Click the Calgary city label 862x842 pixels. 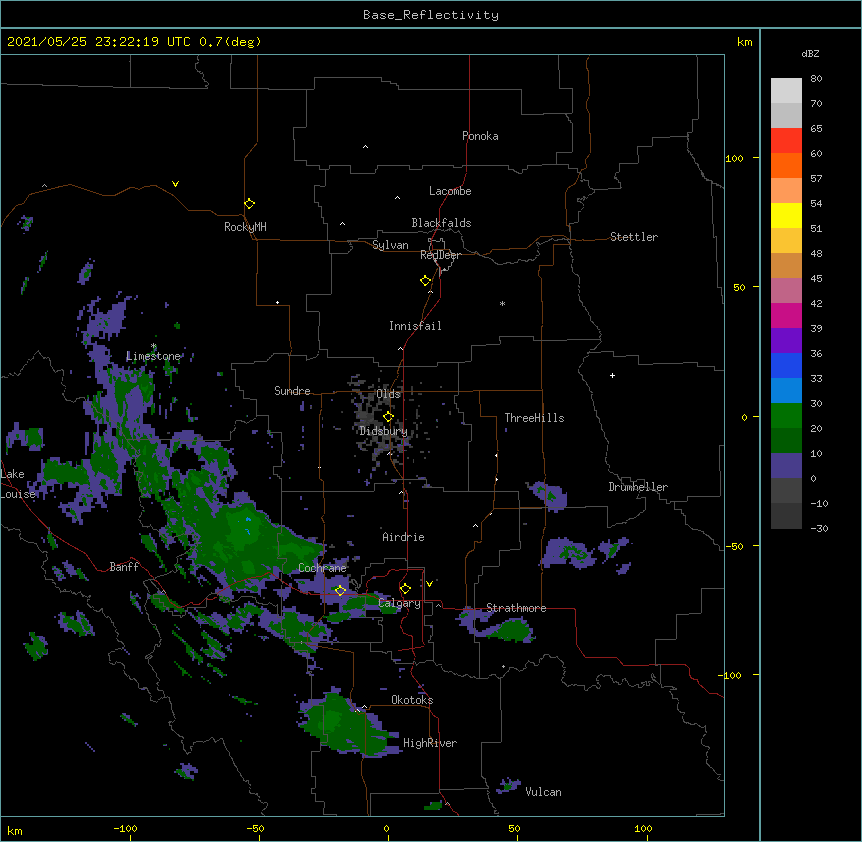coord(400,603)
